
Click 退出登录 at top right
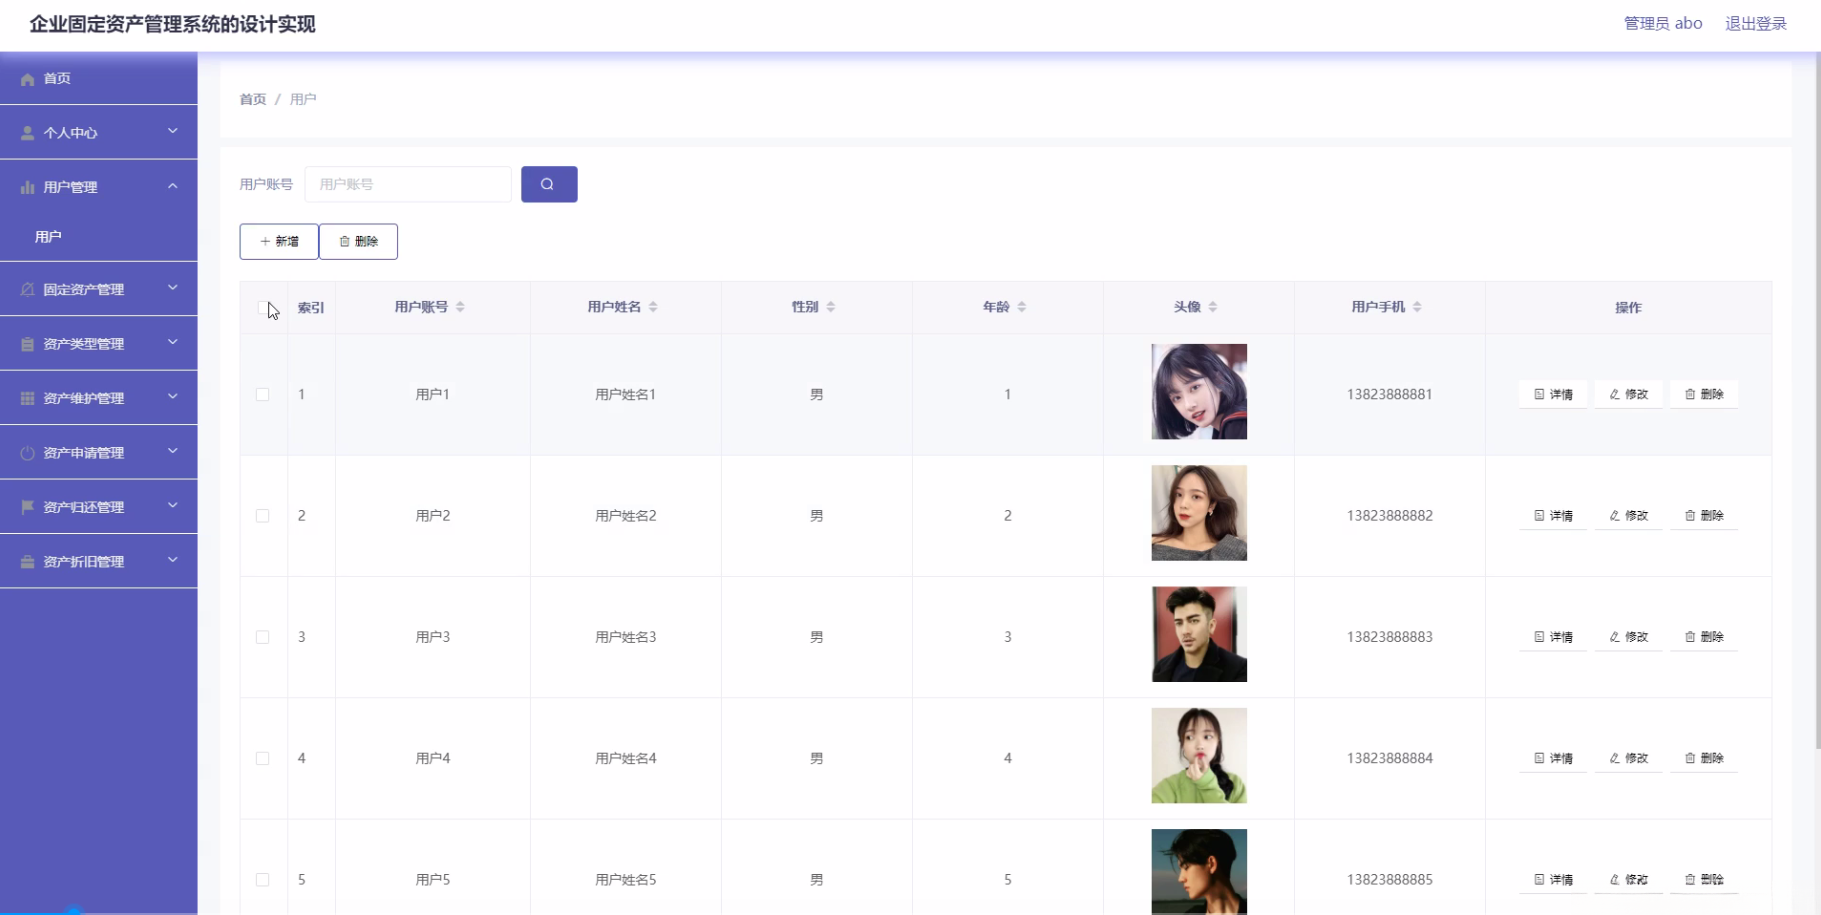(x=1754, y=23)
